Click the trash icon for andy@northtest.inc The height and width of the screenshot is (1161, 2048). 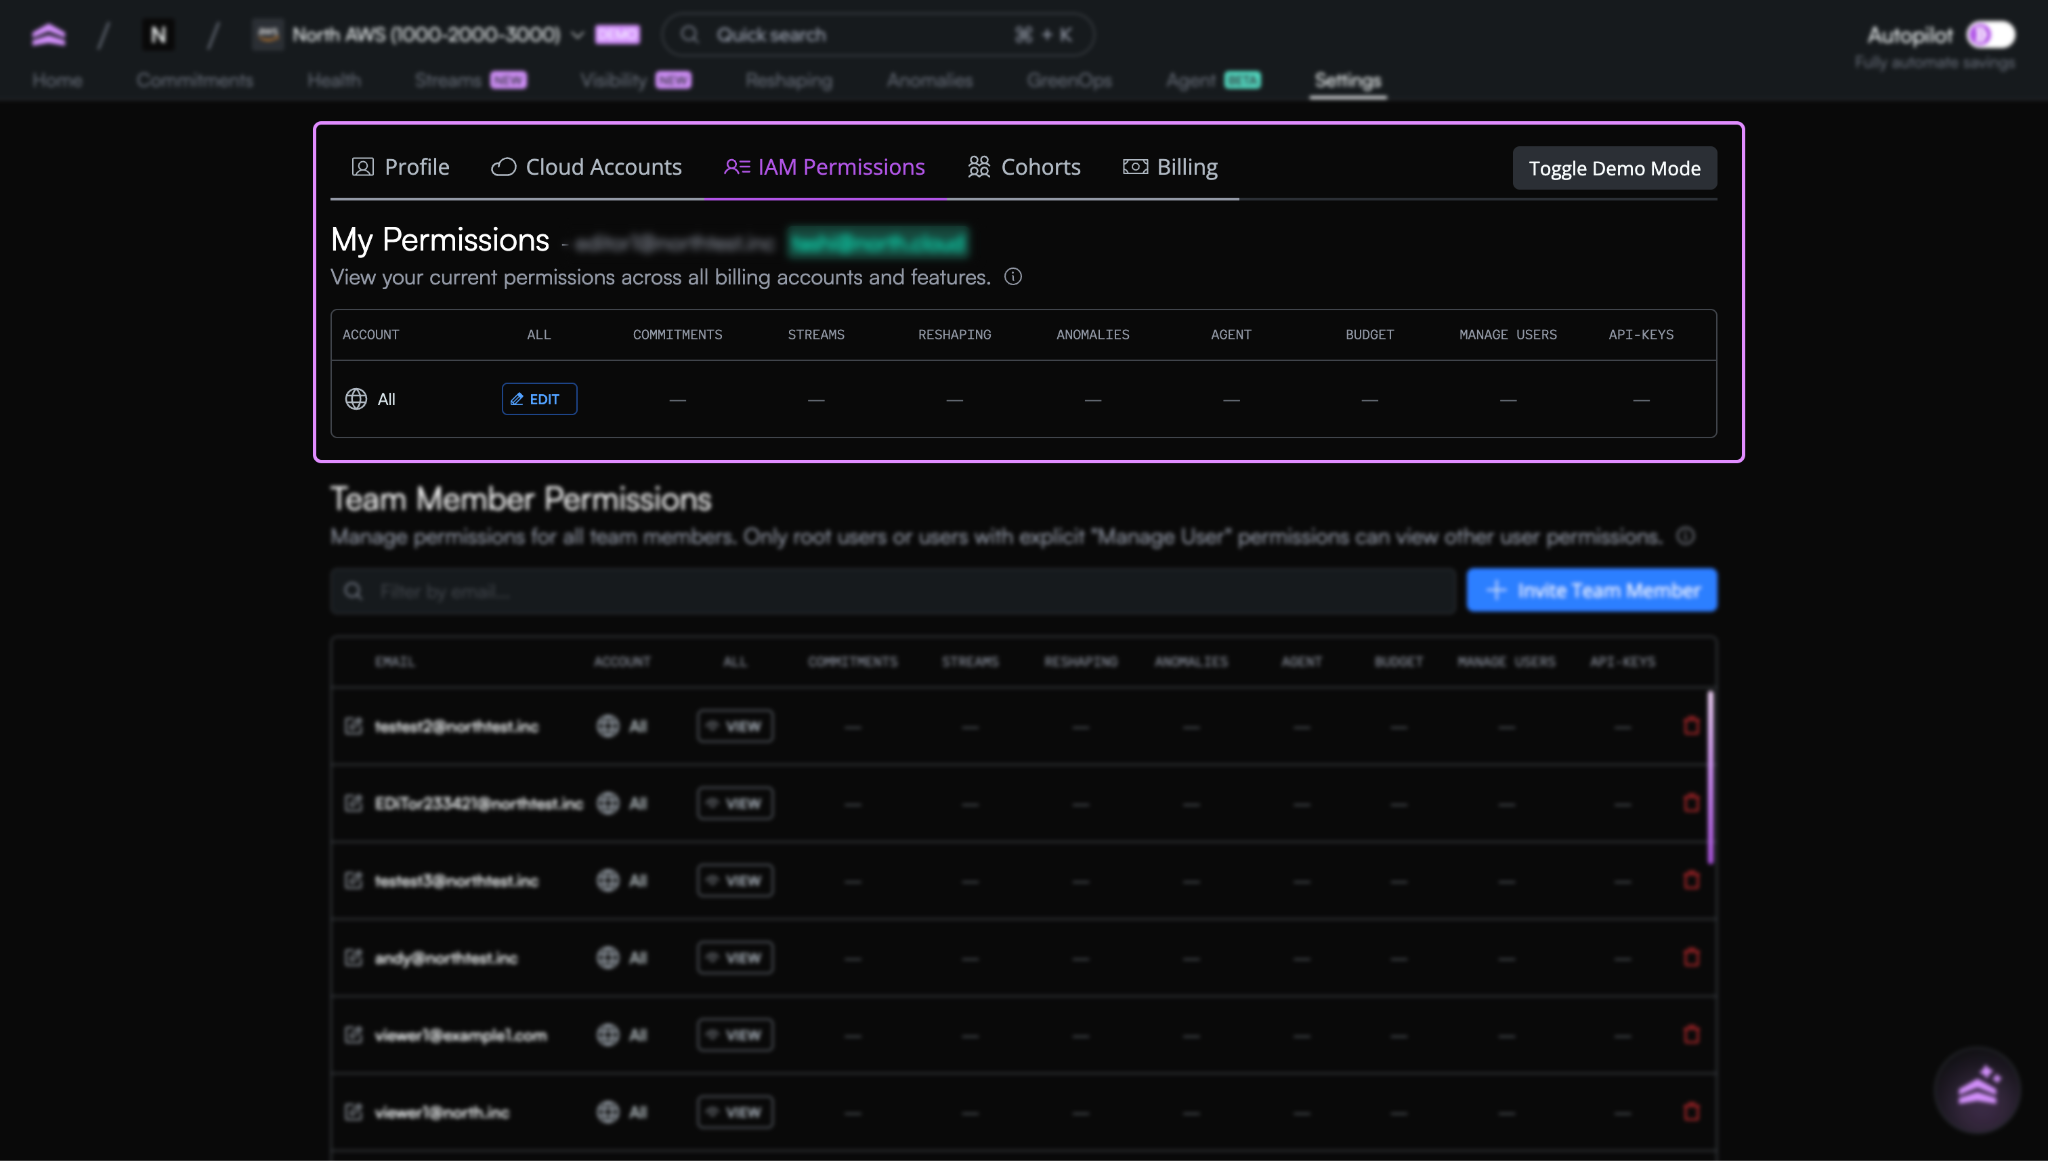point(1691,957)
